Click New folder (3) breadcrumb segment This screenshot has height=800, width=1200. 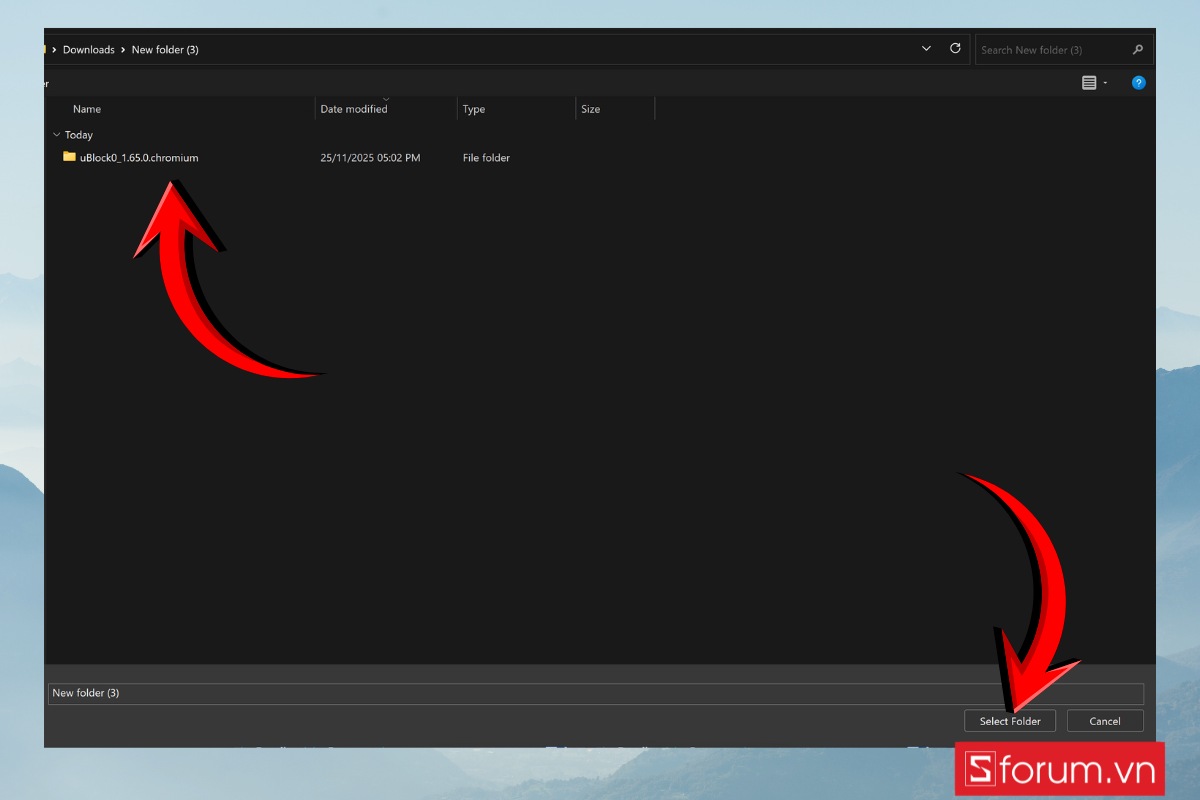click(x=165, y=49)
